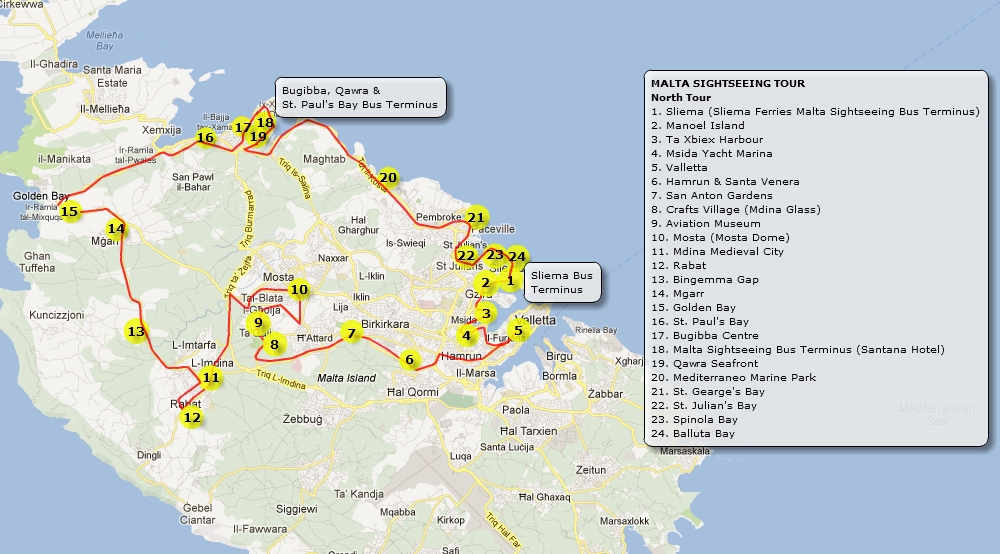Select legend entry 14. Mgarr

(677, 294)
